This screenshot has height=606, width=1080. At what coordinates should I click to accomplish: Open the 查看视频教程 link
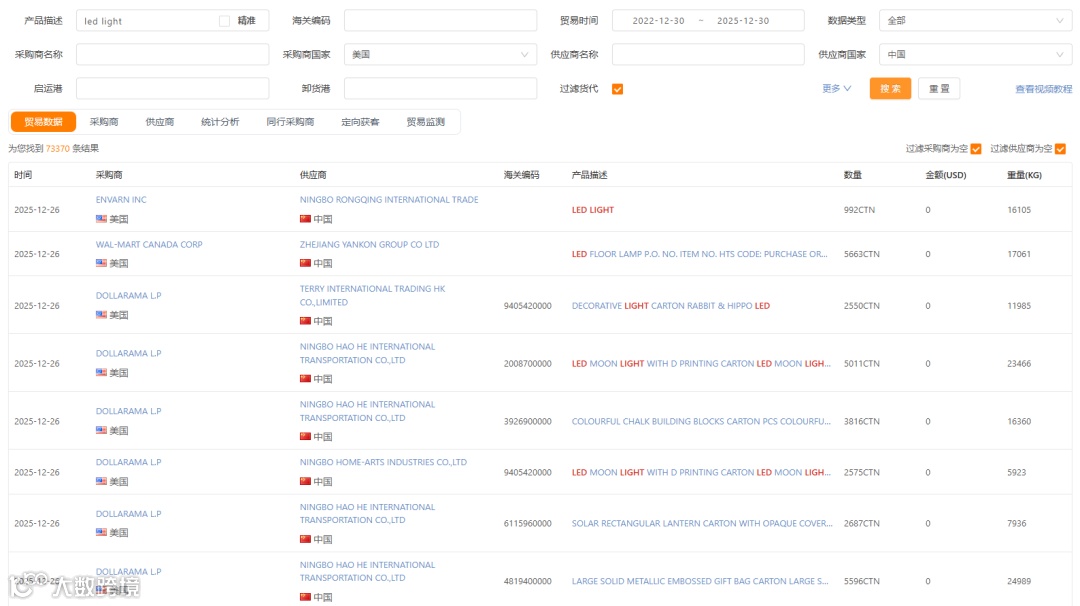pyautogui.click(x=1043, y=90)
